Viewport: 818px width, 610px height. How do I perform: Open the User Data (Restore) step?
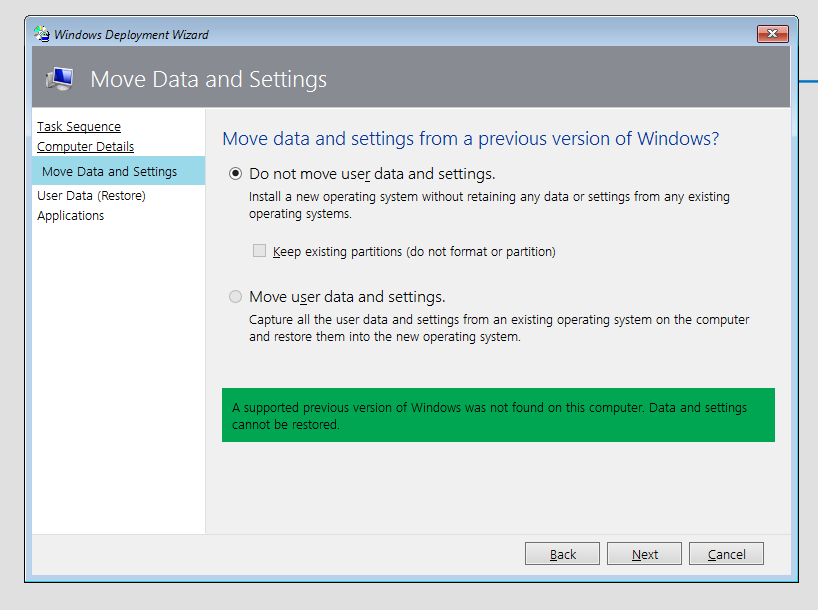(x=89, y=195)
